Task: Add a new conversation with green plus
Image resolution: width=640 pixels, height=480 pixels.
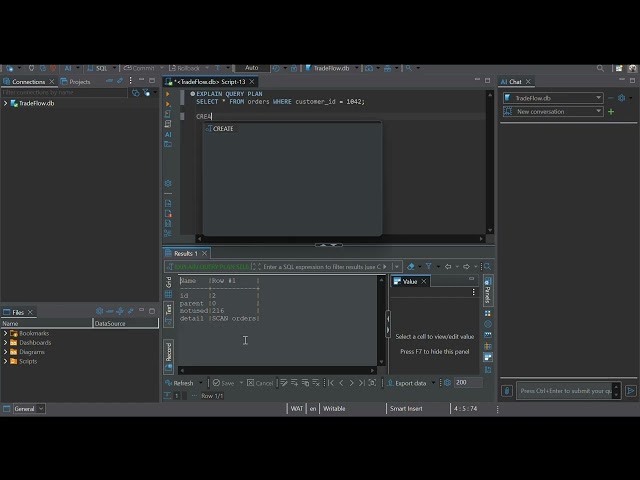Action: (x=611, y=111)
